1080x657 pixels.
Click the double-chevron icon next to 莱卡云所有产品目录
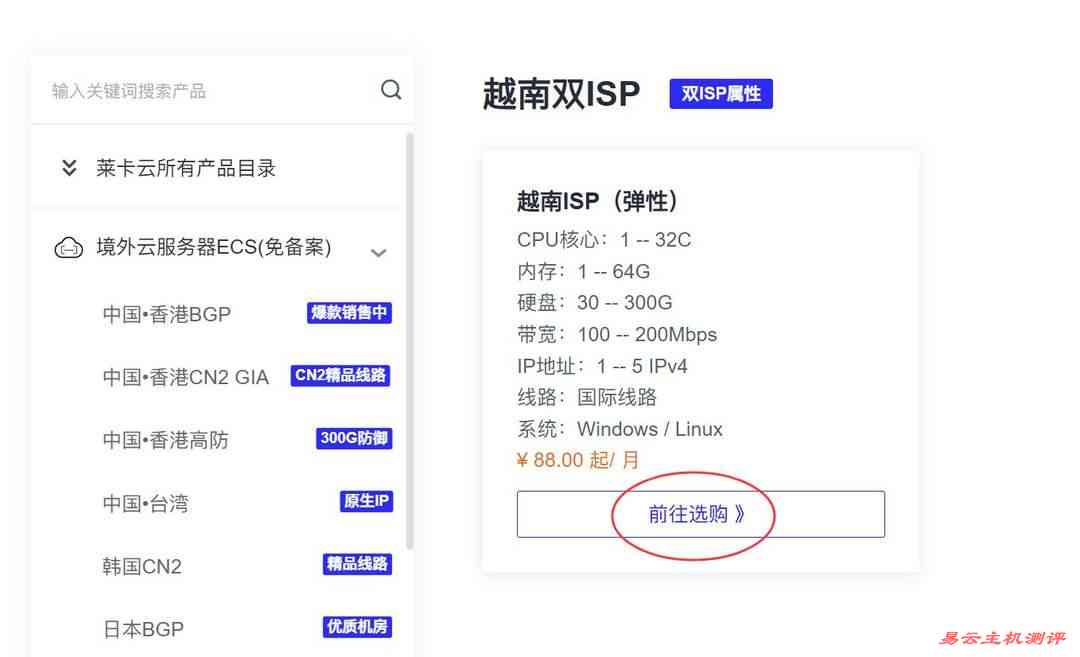(x=68, y=168)
